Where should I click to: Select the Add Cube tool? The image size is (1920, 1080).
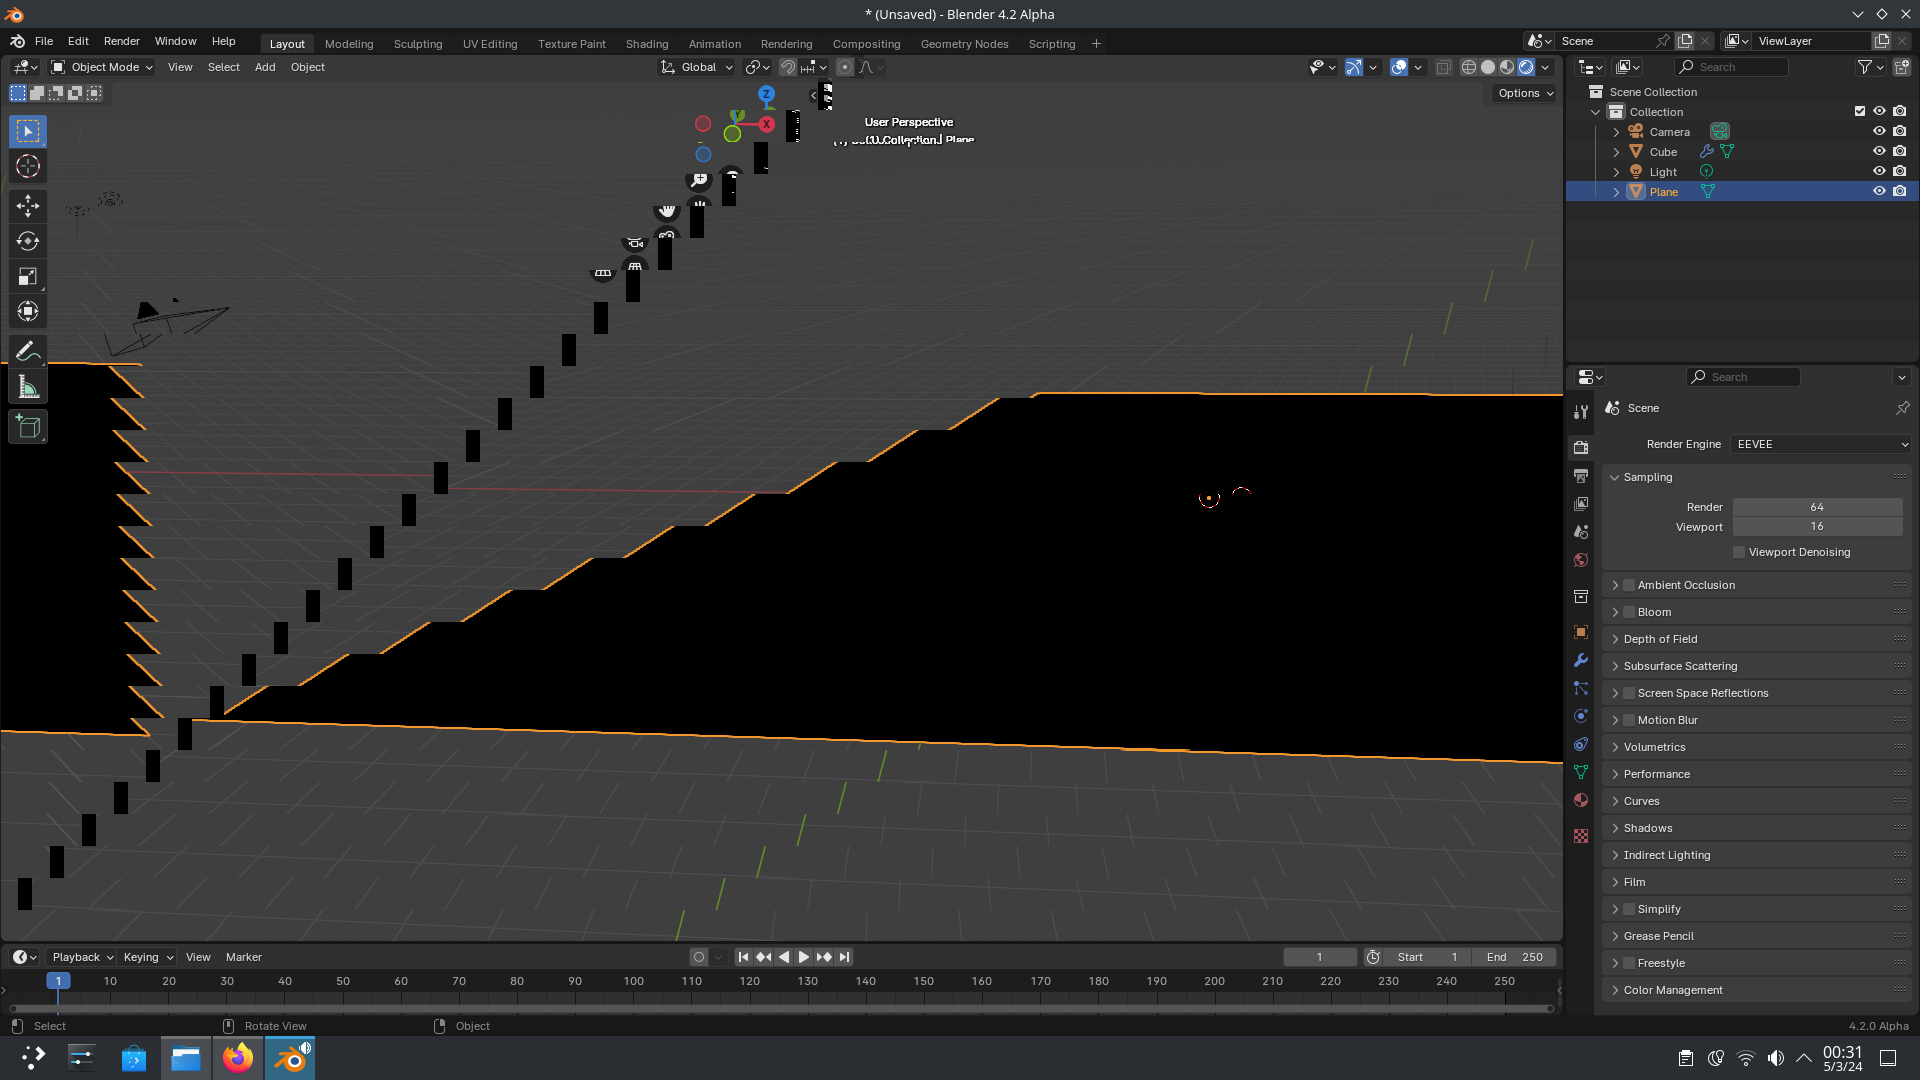click(x=28, y=427)
